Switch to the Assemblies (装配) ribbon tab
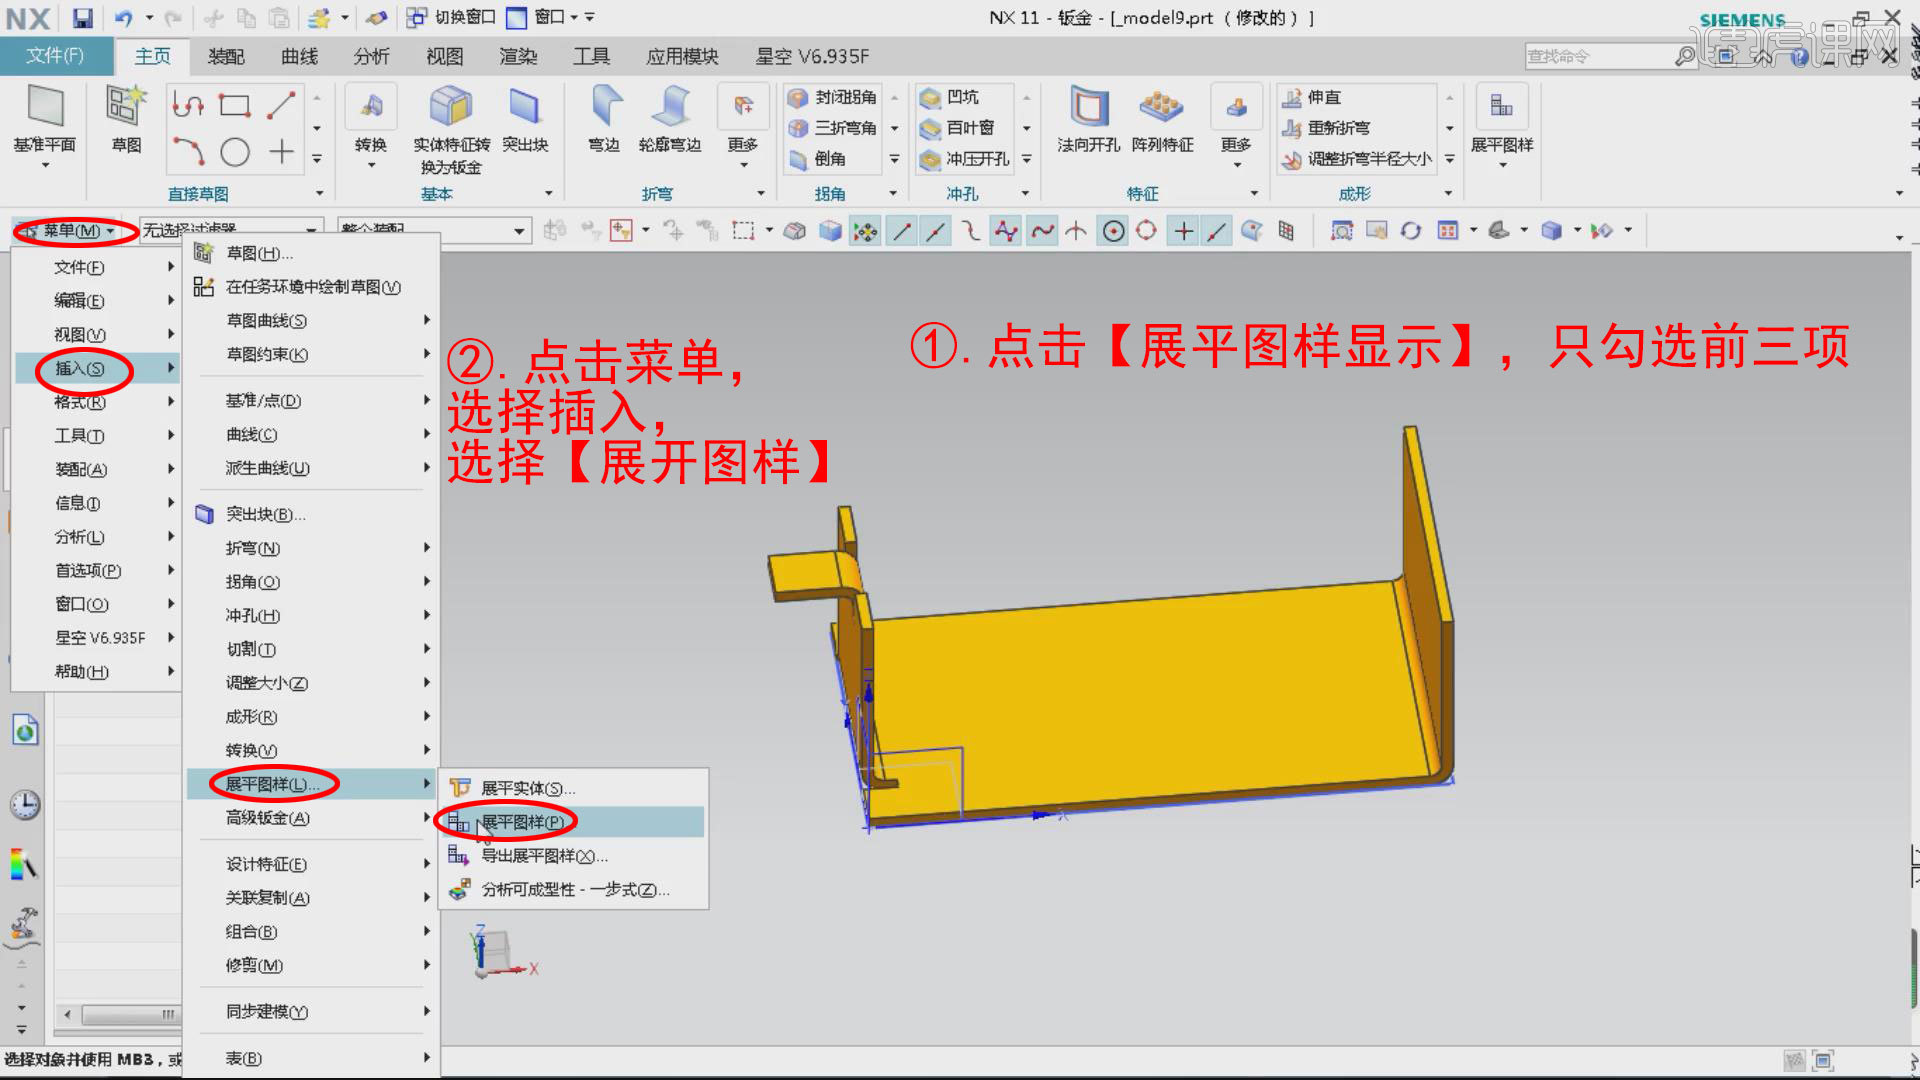This screenshot has height=1080, width=1920. [226, 57]
